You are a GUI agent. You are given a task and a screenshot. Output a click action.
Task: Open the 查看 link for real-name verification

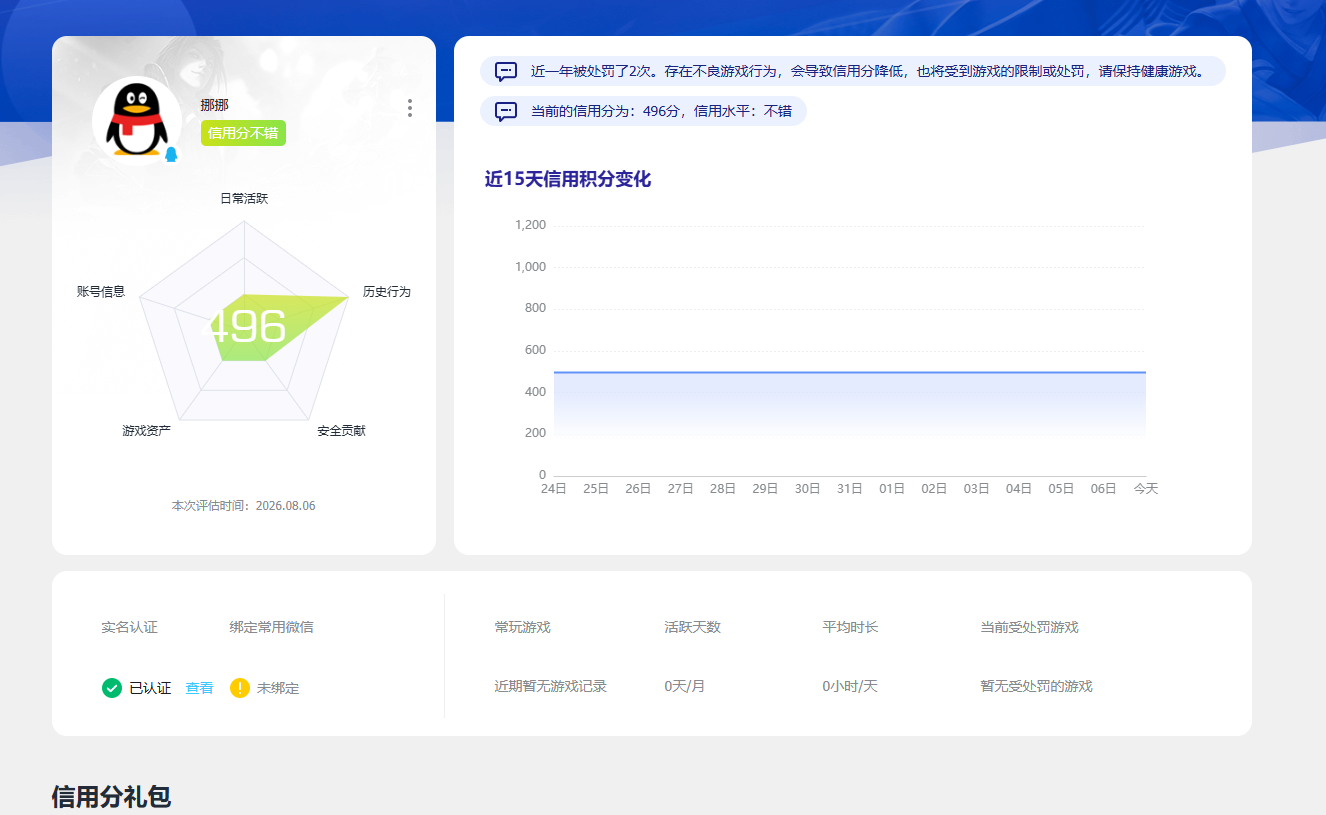pos(199,688)
